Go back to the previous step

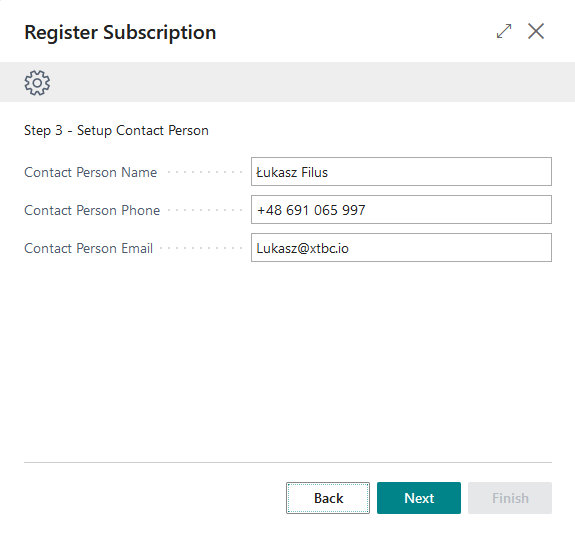328,498
